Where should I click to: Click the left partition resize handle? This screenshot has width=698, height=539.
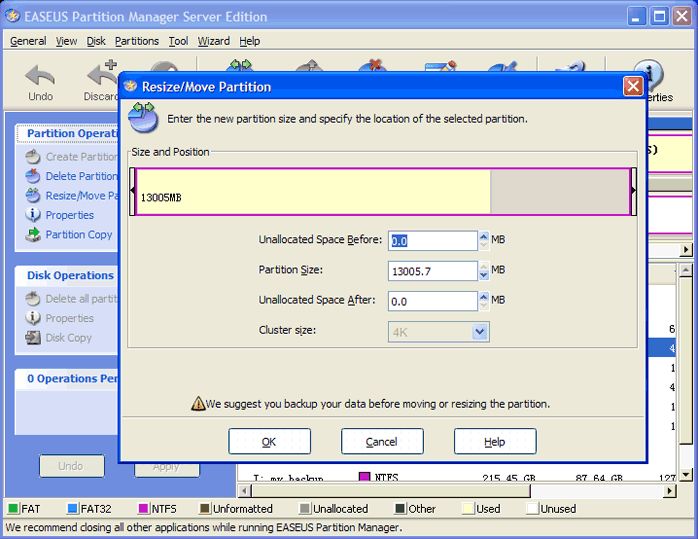tap(132, 191)
